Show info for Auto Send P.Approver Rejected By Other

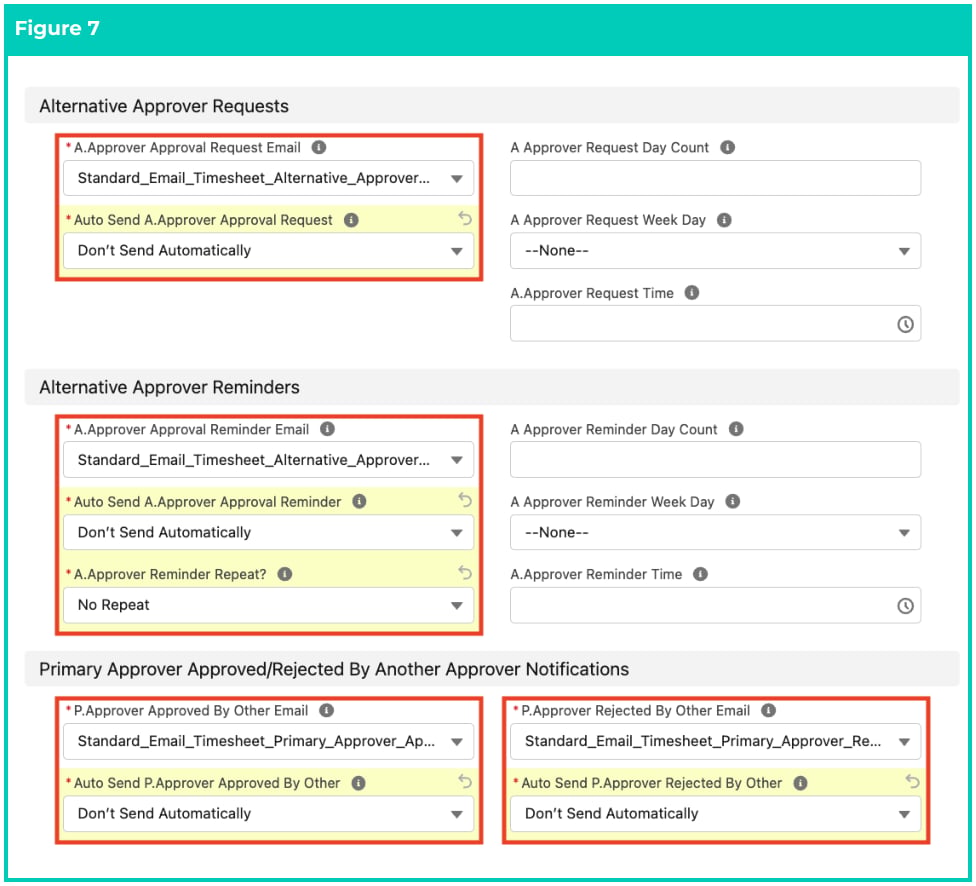click(x=800, y=783)
